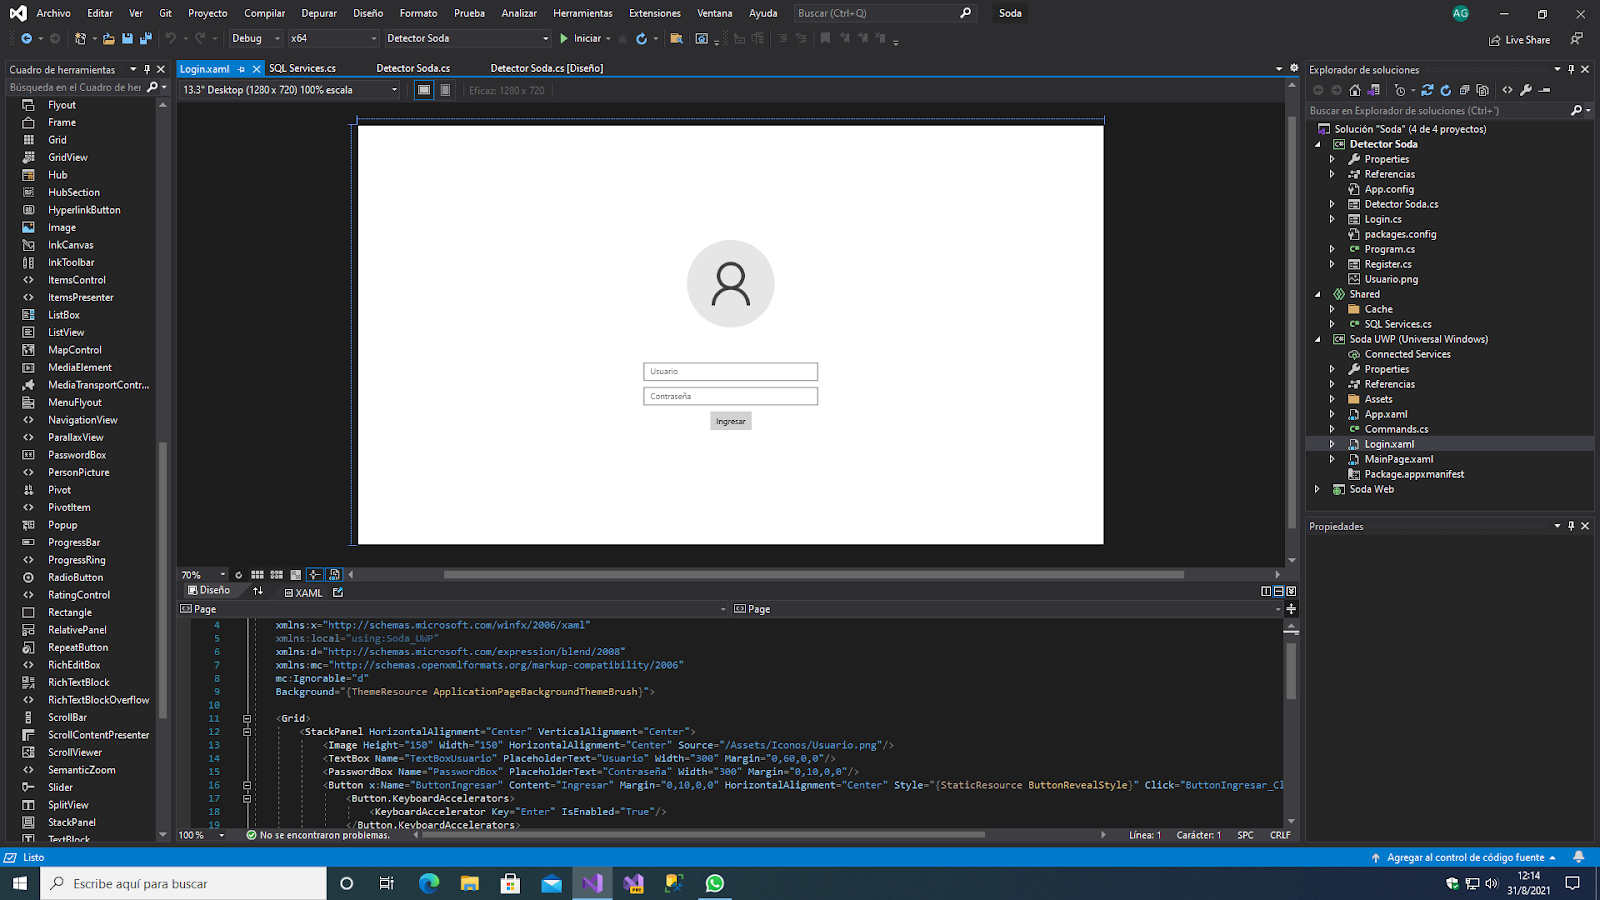Click the Home icon in Explorador de soluciones
Viewport: 1600px width, 900px height.
coord(1355,90)
